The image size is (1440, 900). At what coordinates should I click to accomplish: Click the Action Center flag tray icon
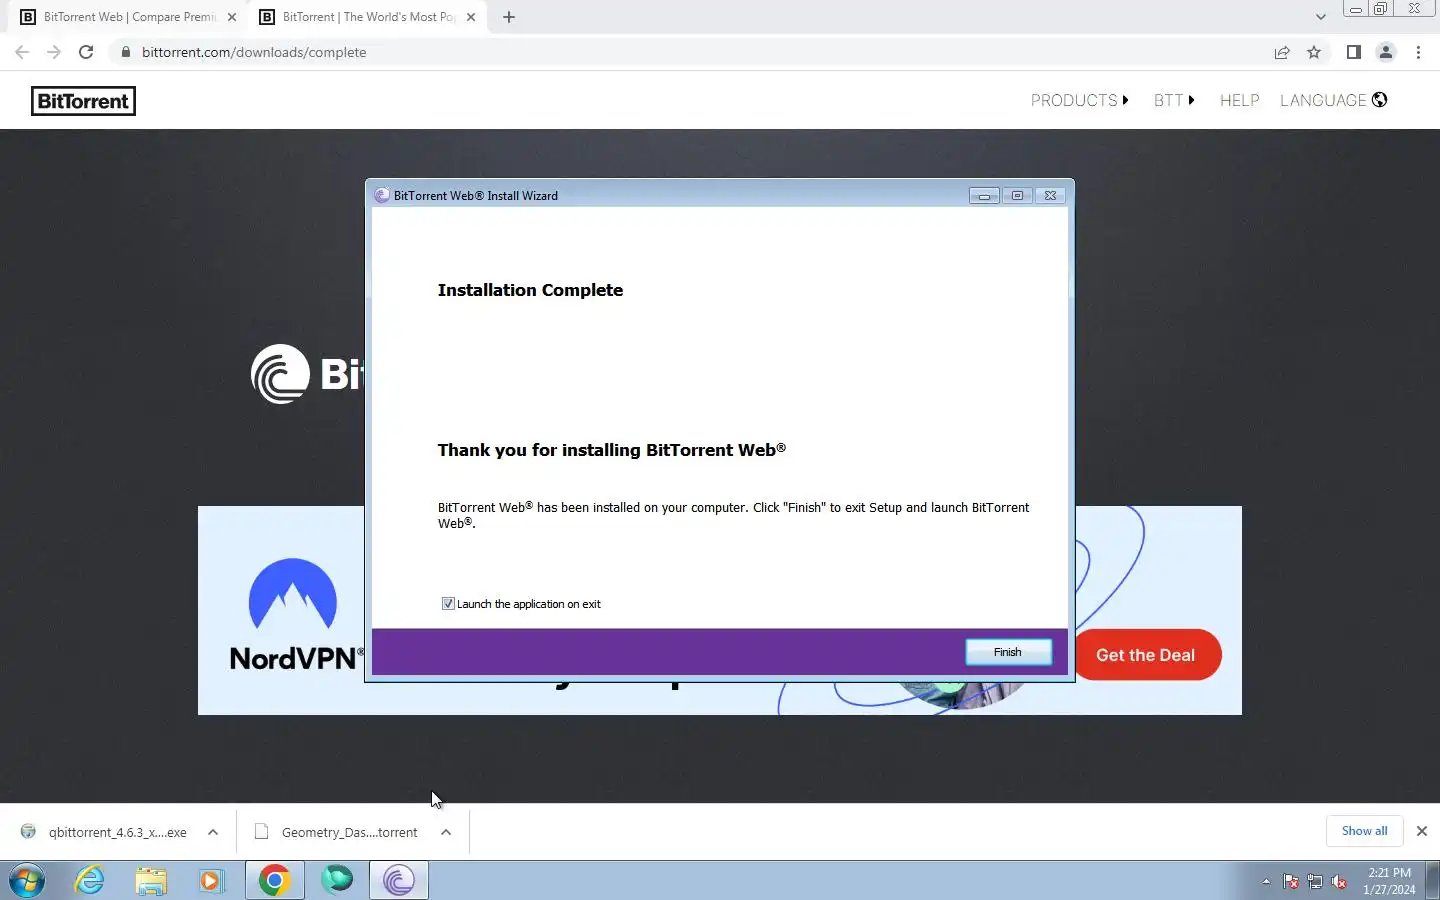coord(1291,882)
